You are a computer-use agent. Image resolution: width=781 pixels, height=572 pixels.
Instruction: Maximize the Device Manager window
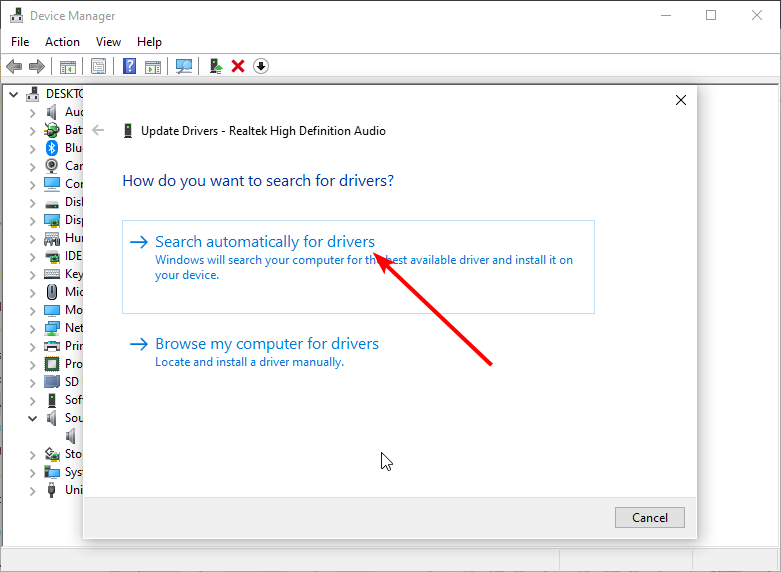coord(711,15)
